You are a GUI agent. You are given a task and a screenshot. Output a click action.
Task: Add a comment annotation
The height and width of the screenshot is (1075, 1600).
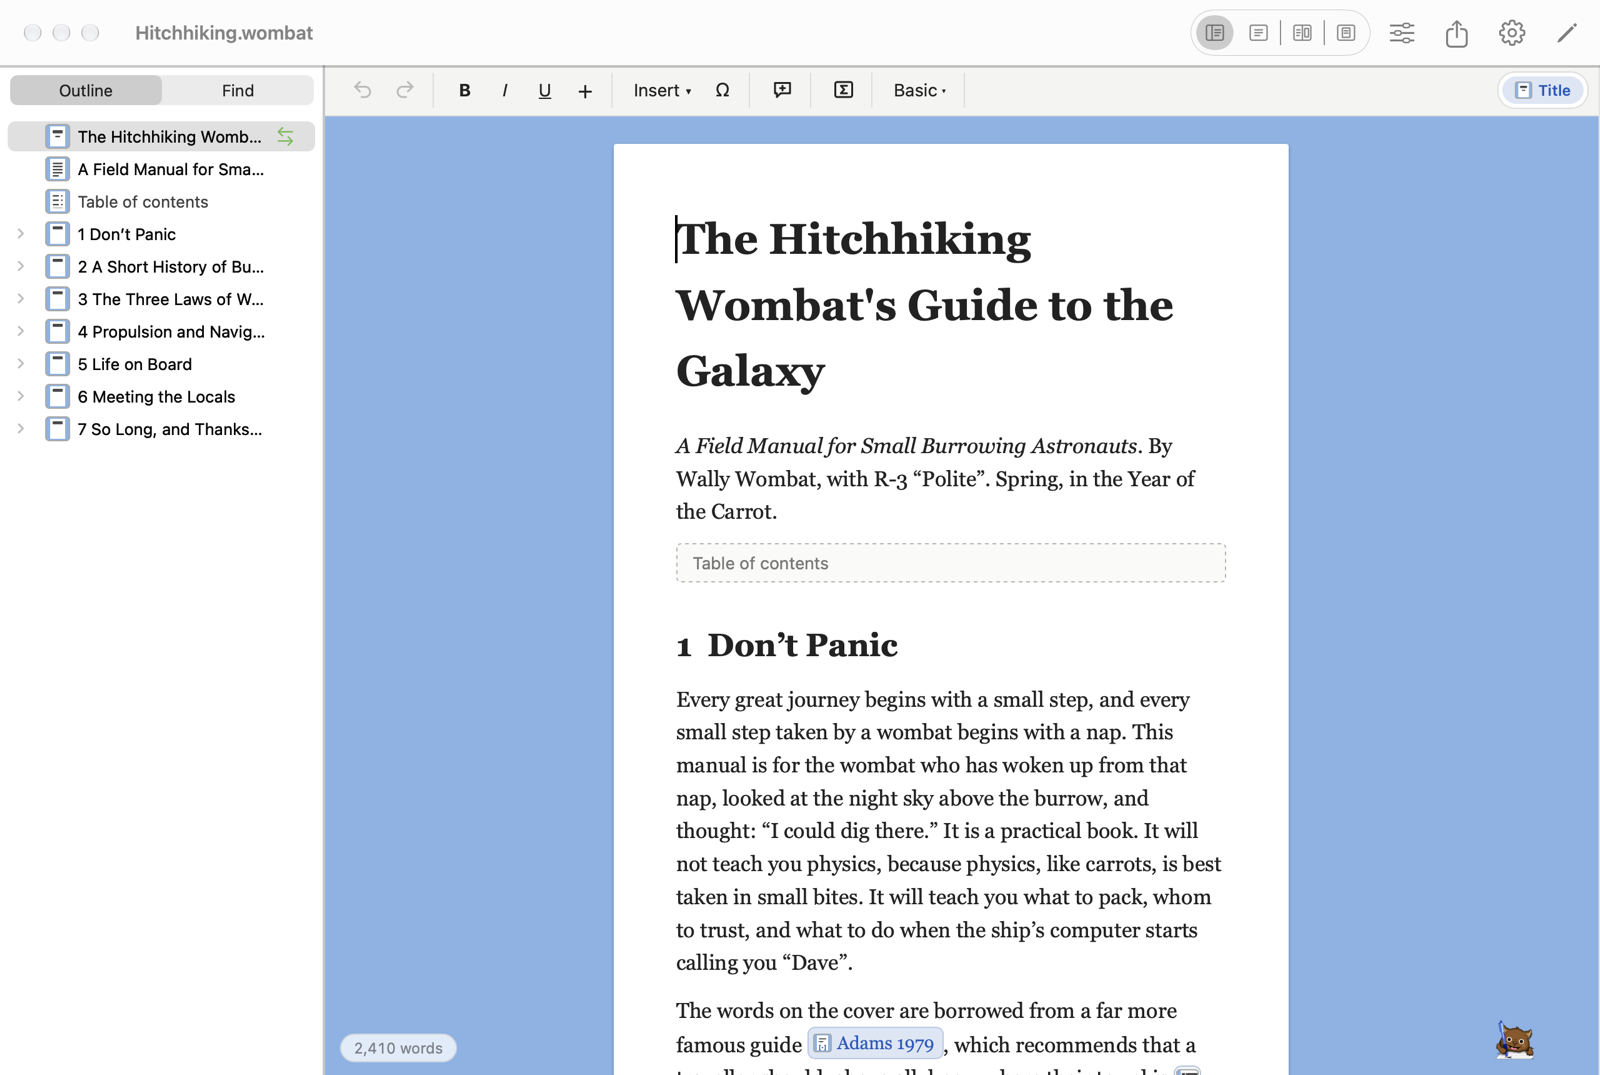783,90
